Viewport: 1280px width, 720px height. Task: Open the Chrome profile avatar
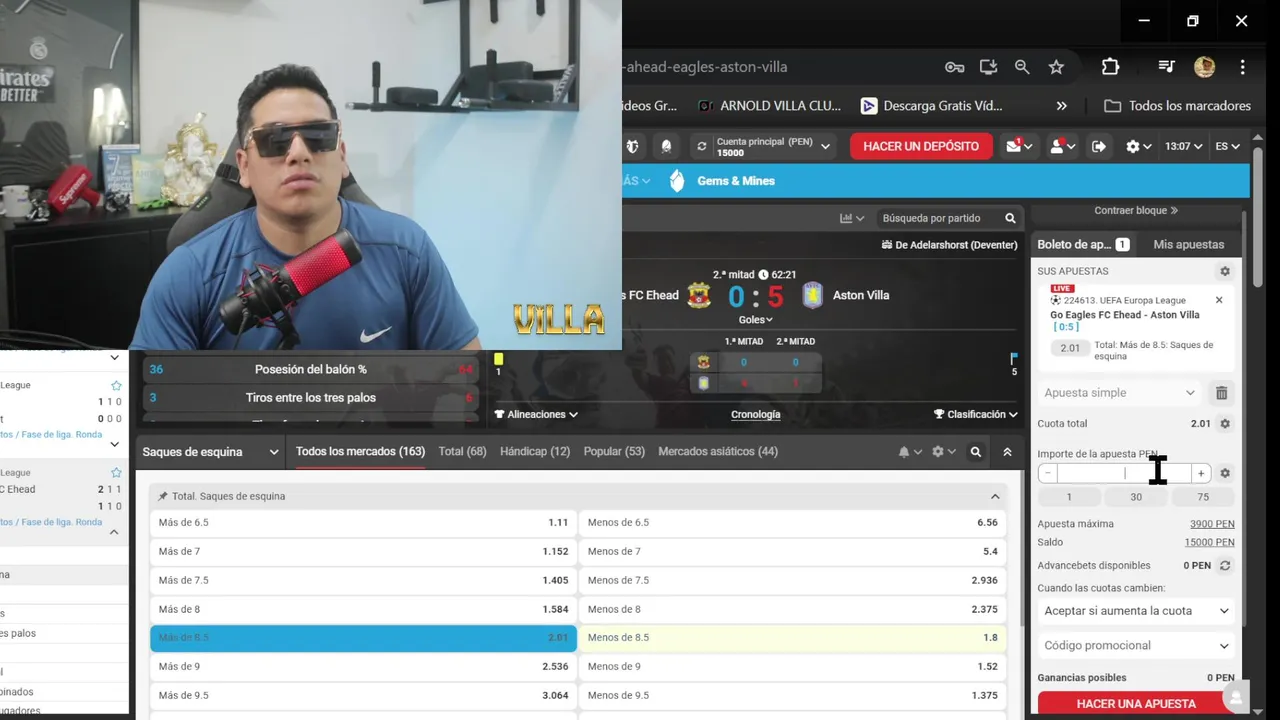(x=1204, y=67)
